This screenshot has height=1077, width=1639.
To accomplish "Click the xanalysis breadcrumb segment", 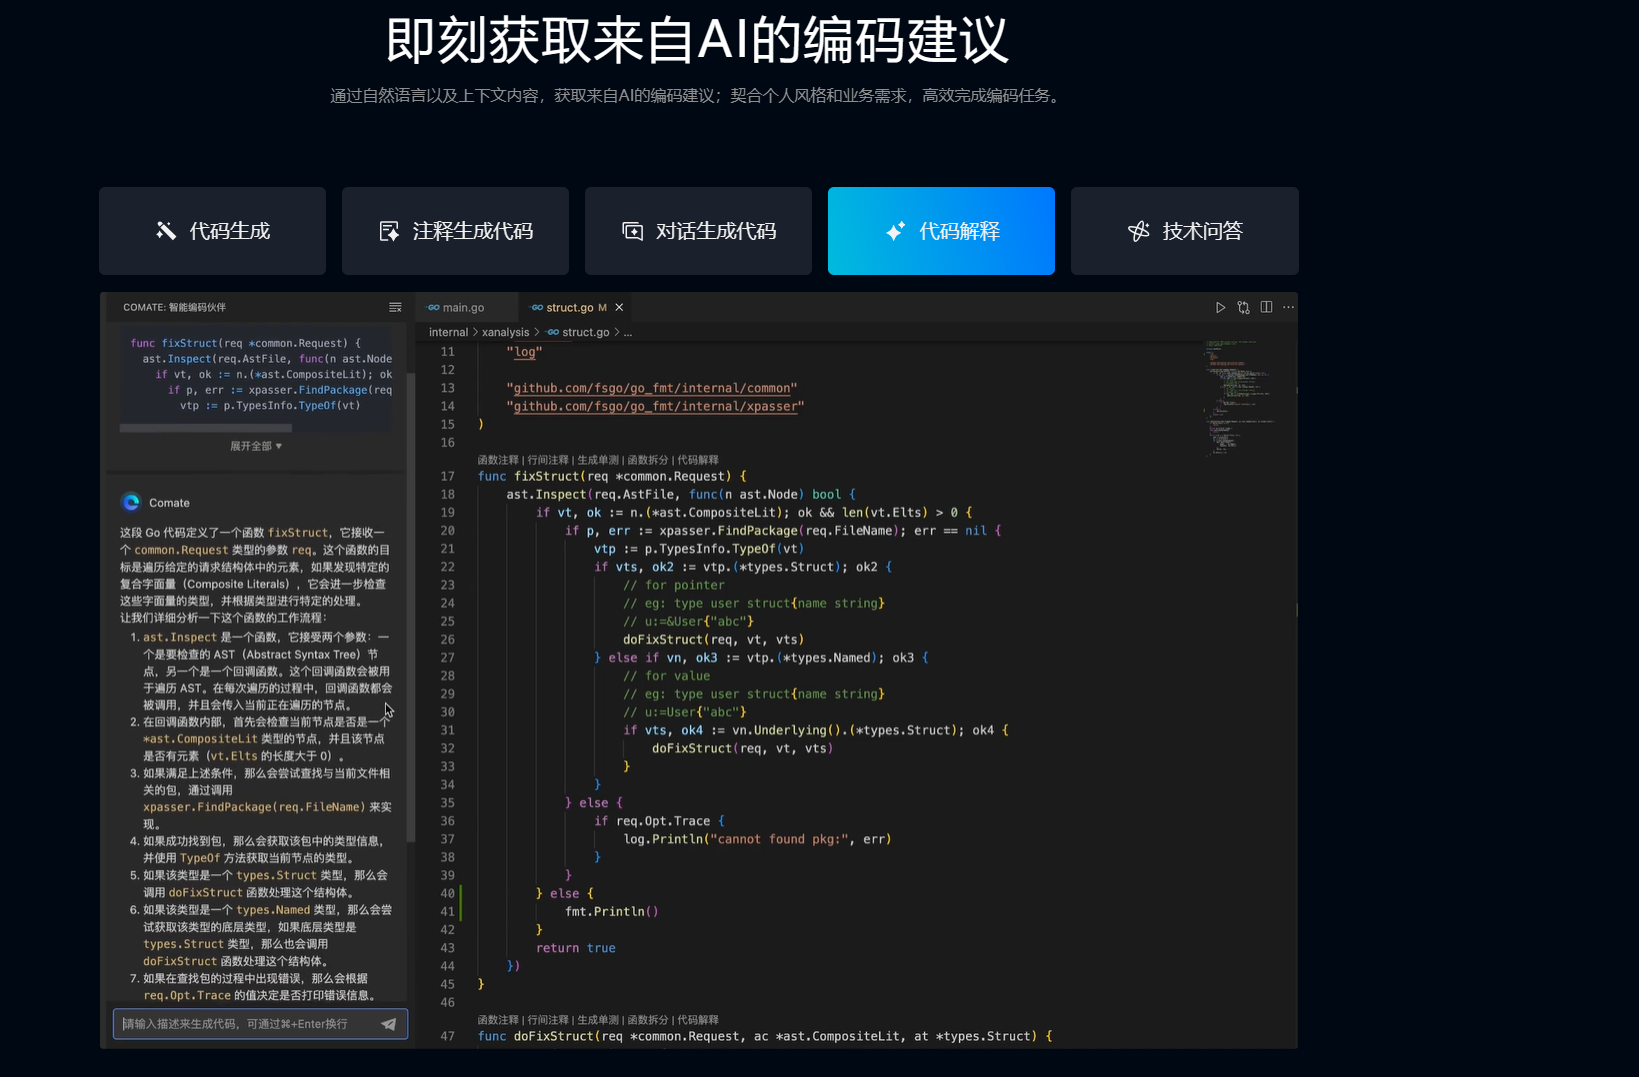I will pos(505,332).
